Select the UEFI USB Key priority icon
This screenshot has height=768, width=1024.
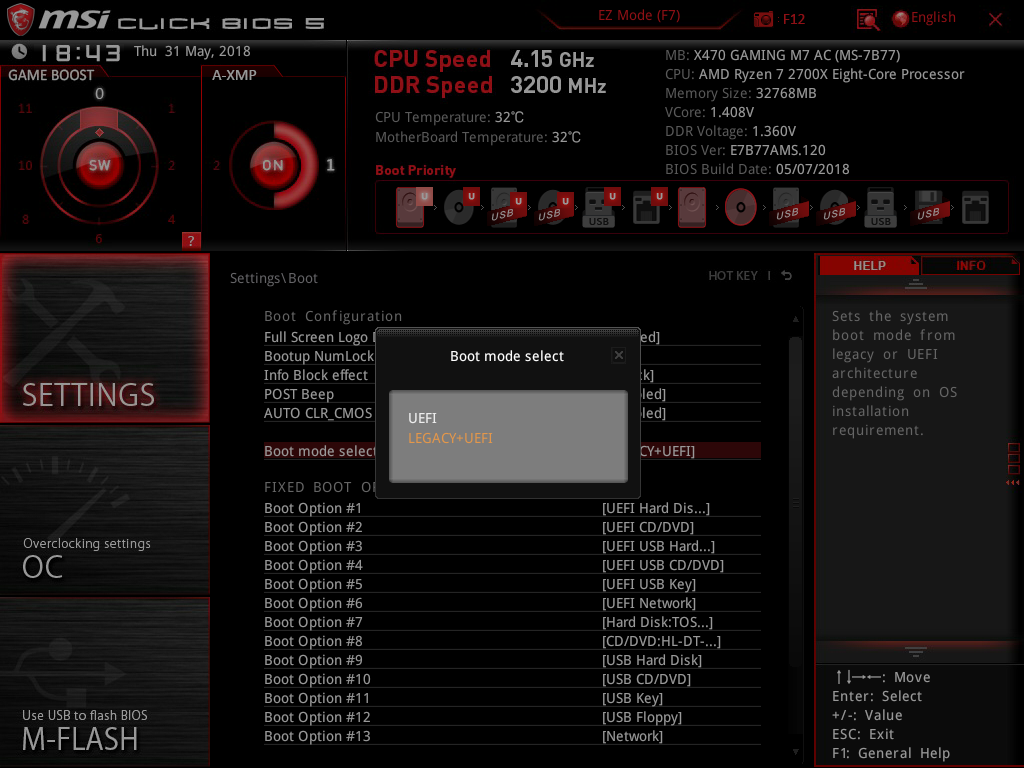(600, 208)
